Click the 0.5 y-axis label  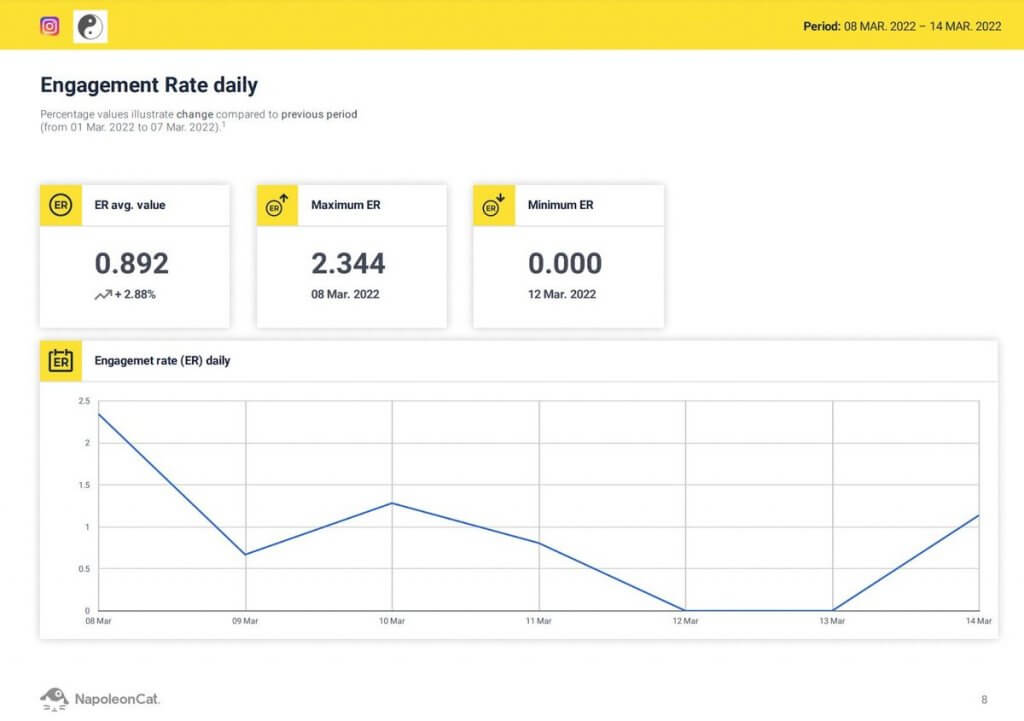tap(84, 569)
